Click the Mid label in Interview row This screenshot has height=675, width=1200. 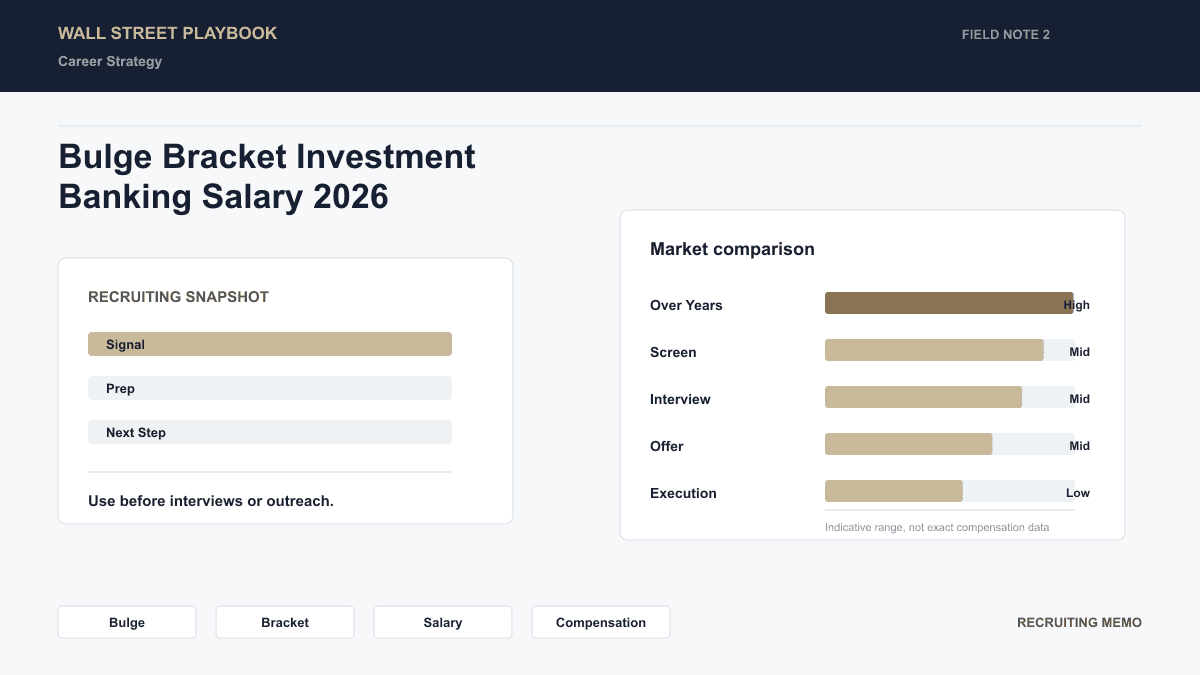(1080, 399)
